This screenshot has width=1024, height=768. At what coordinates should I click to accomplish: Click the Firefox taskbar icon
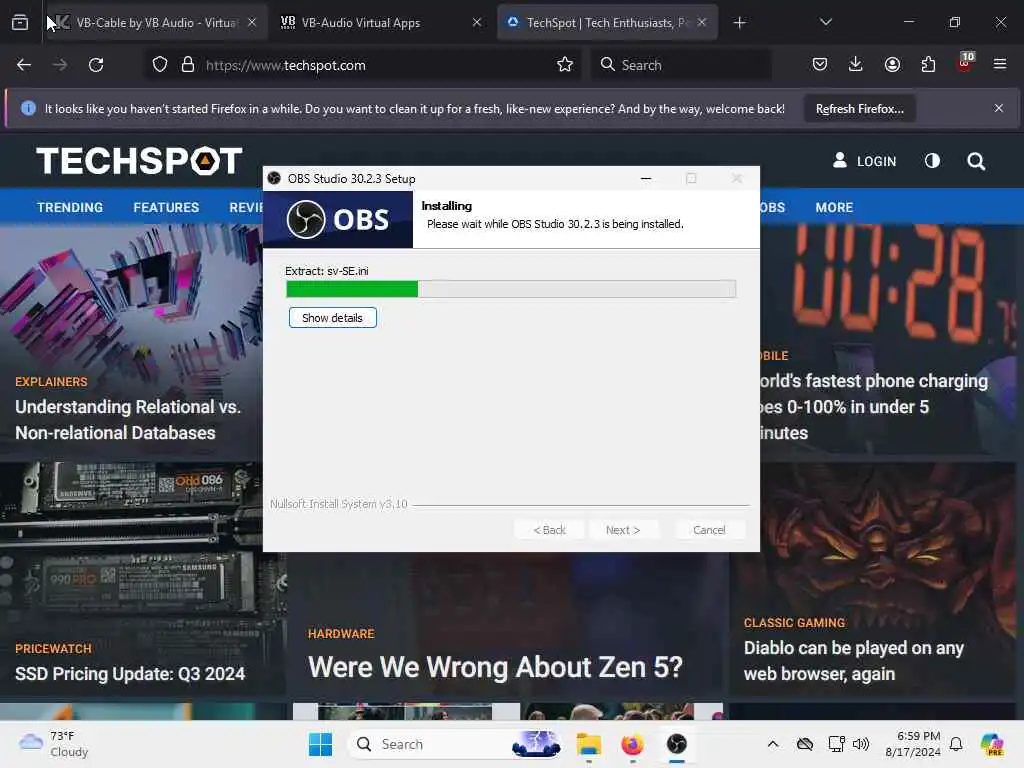(x=632, y=744)
